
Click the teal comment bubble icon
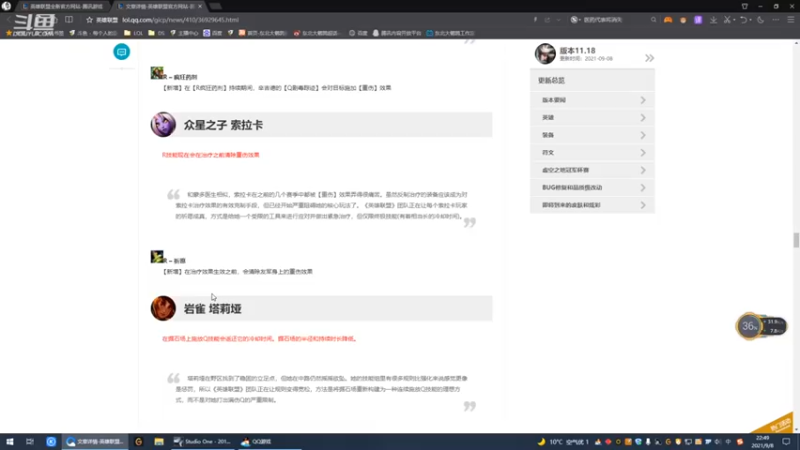121,52
